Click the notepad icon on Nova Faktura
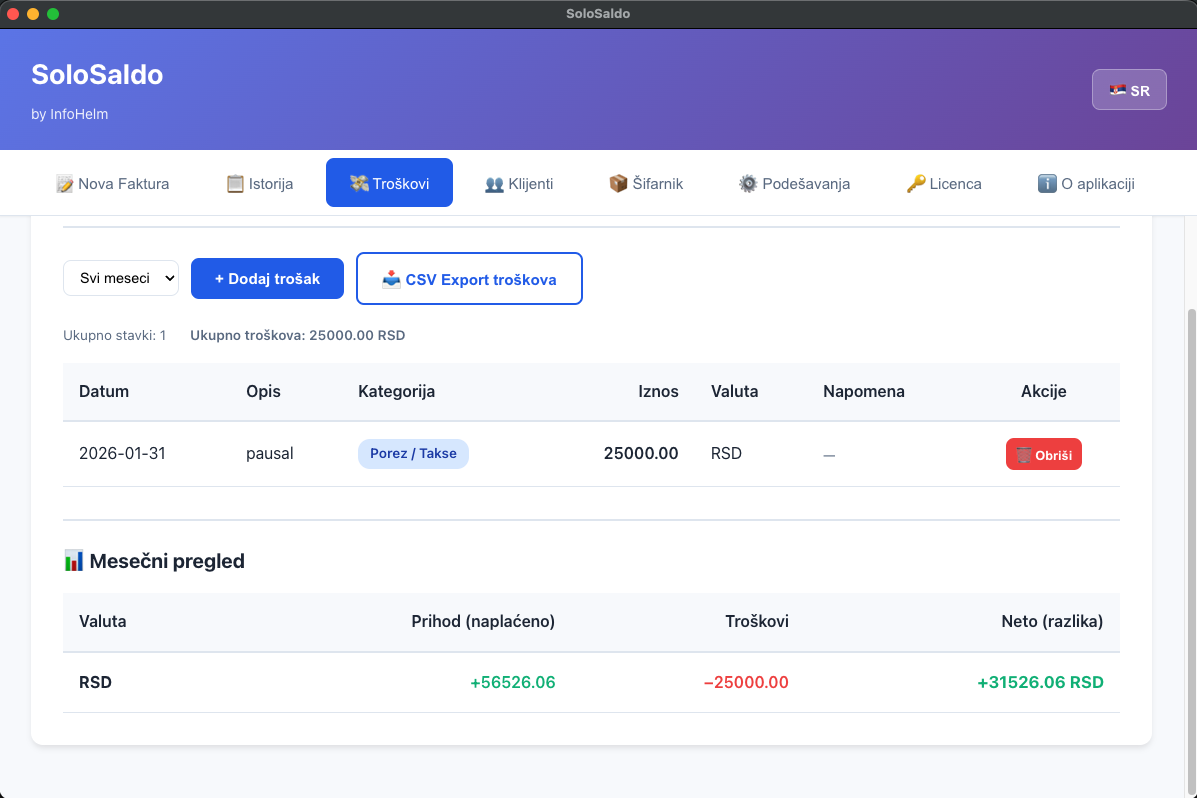The width and height of the screenshot is (1197, 798). click(65, 184)
